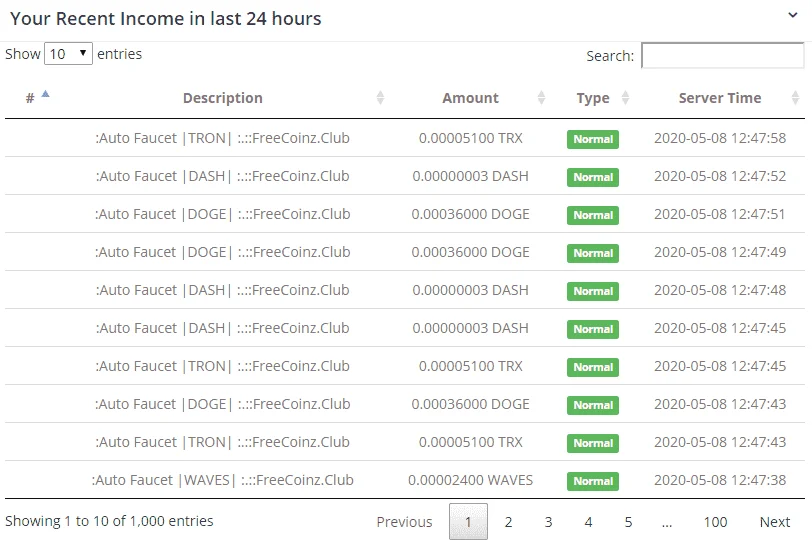Select Auto Faucet WAVES description
Image resolution: width=812 pixels, height=549 pixels.
(223, 480)
